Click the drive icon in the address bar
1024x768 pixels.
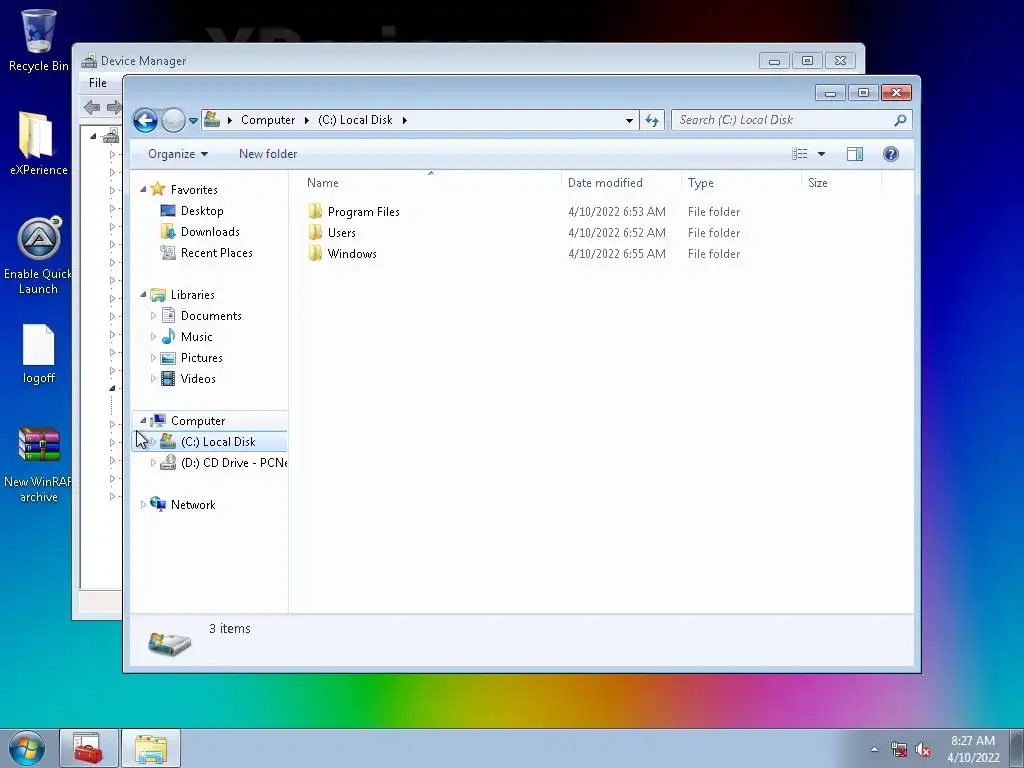pyautogui.click(x=212, y=120)
